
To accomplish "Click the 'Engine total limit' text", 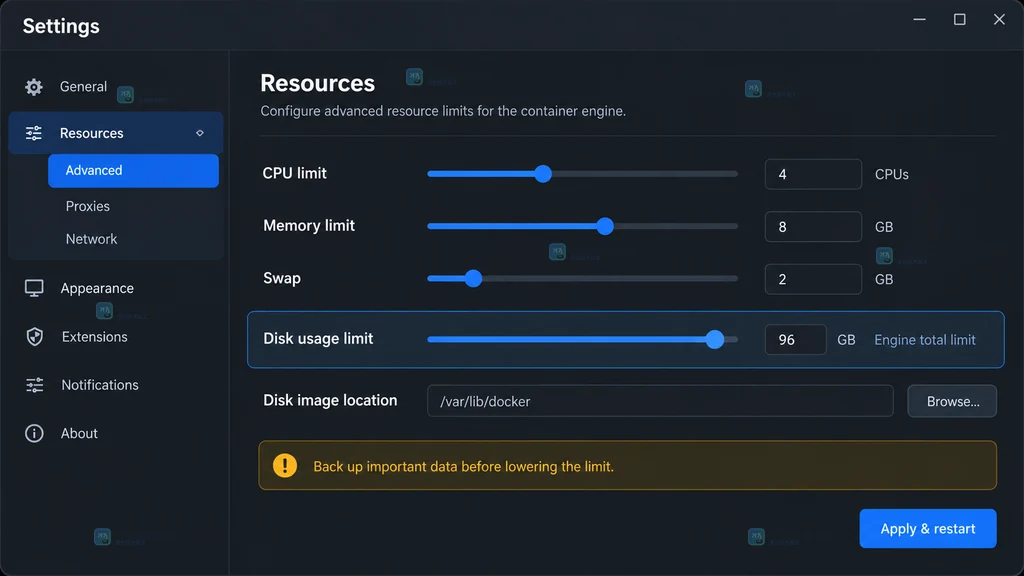I will pos(925,340).
